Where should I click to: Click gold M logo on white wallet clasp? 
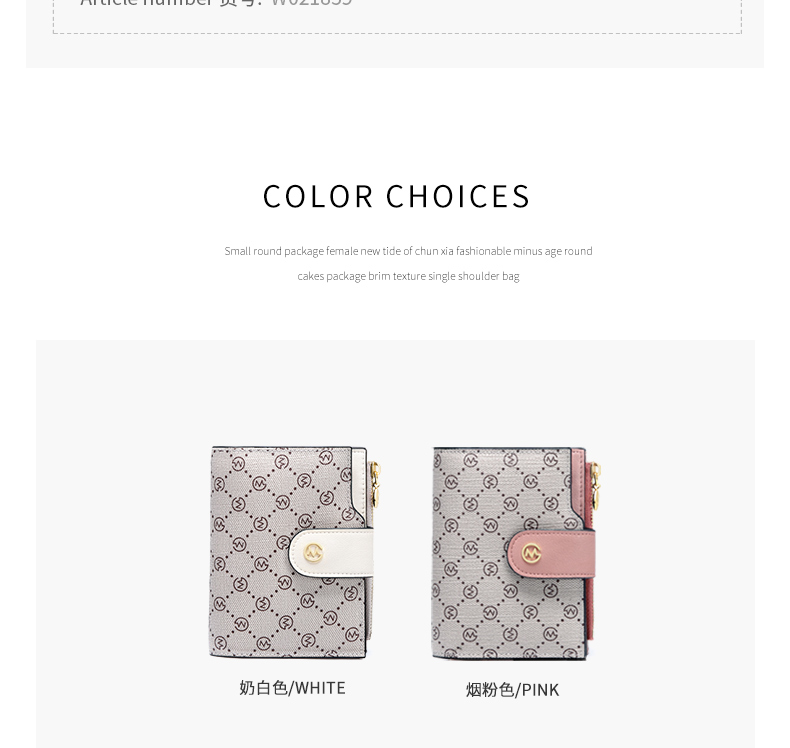coord(313,553)
